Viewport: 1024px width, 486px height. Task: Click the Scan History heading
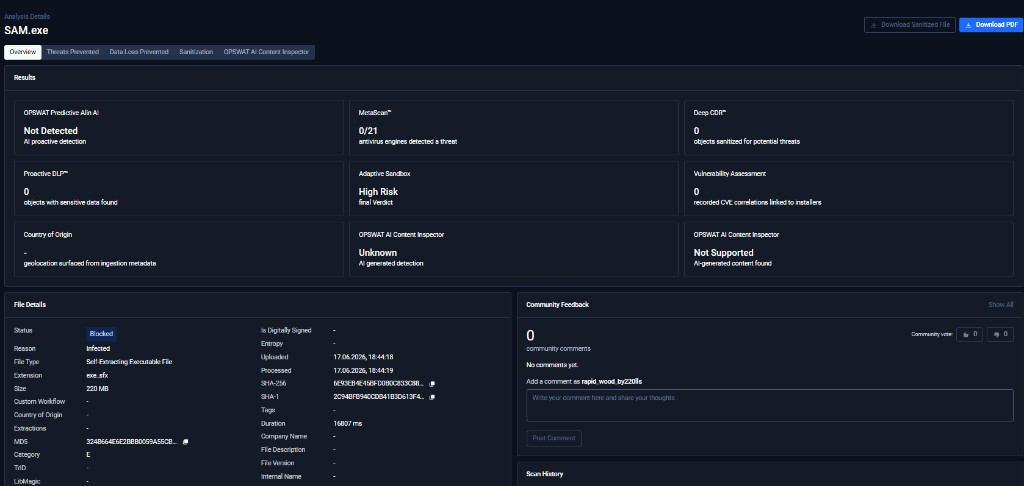pyautogui.click(x=544, y=474)
